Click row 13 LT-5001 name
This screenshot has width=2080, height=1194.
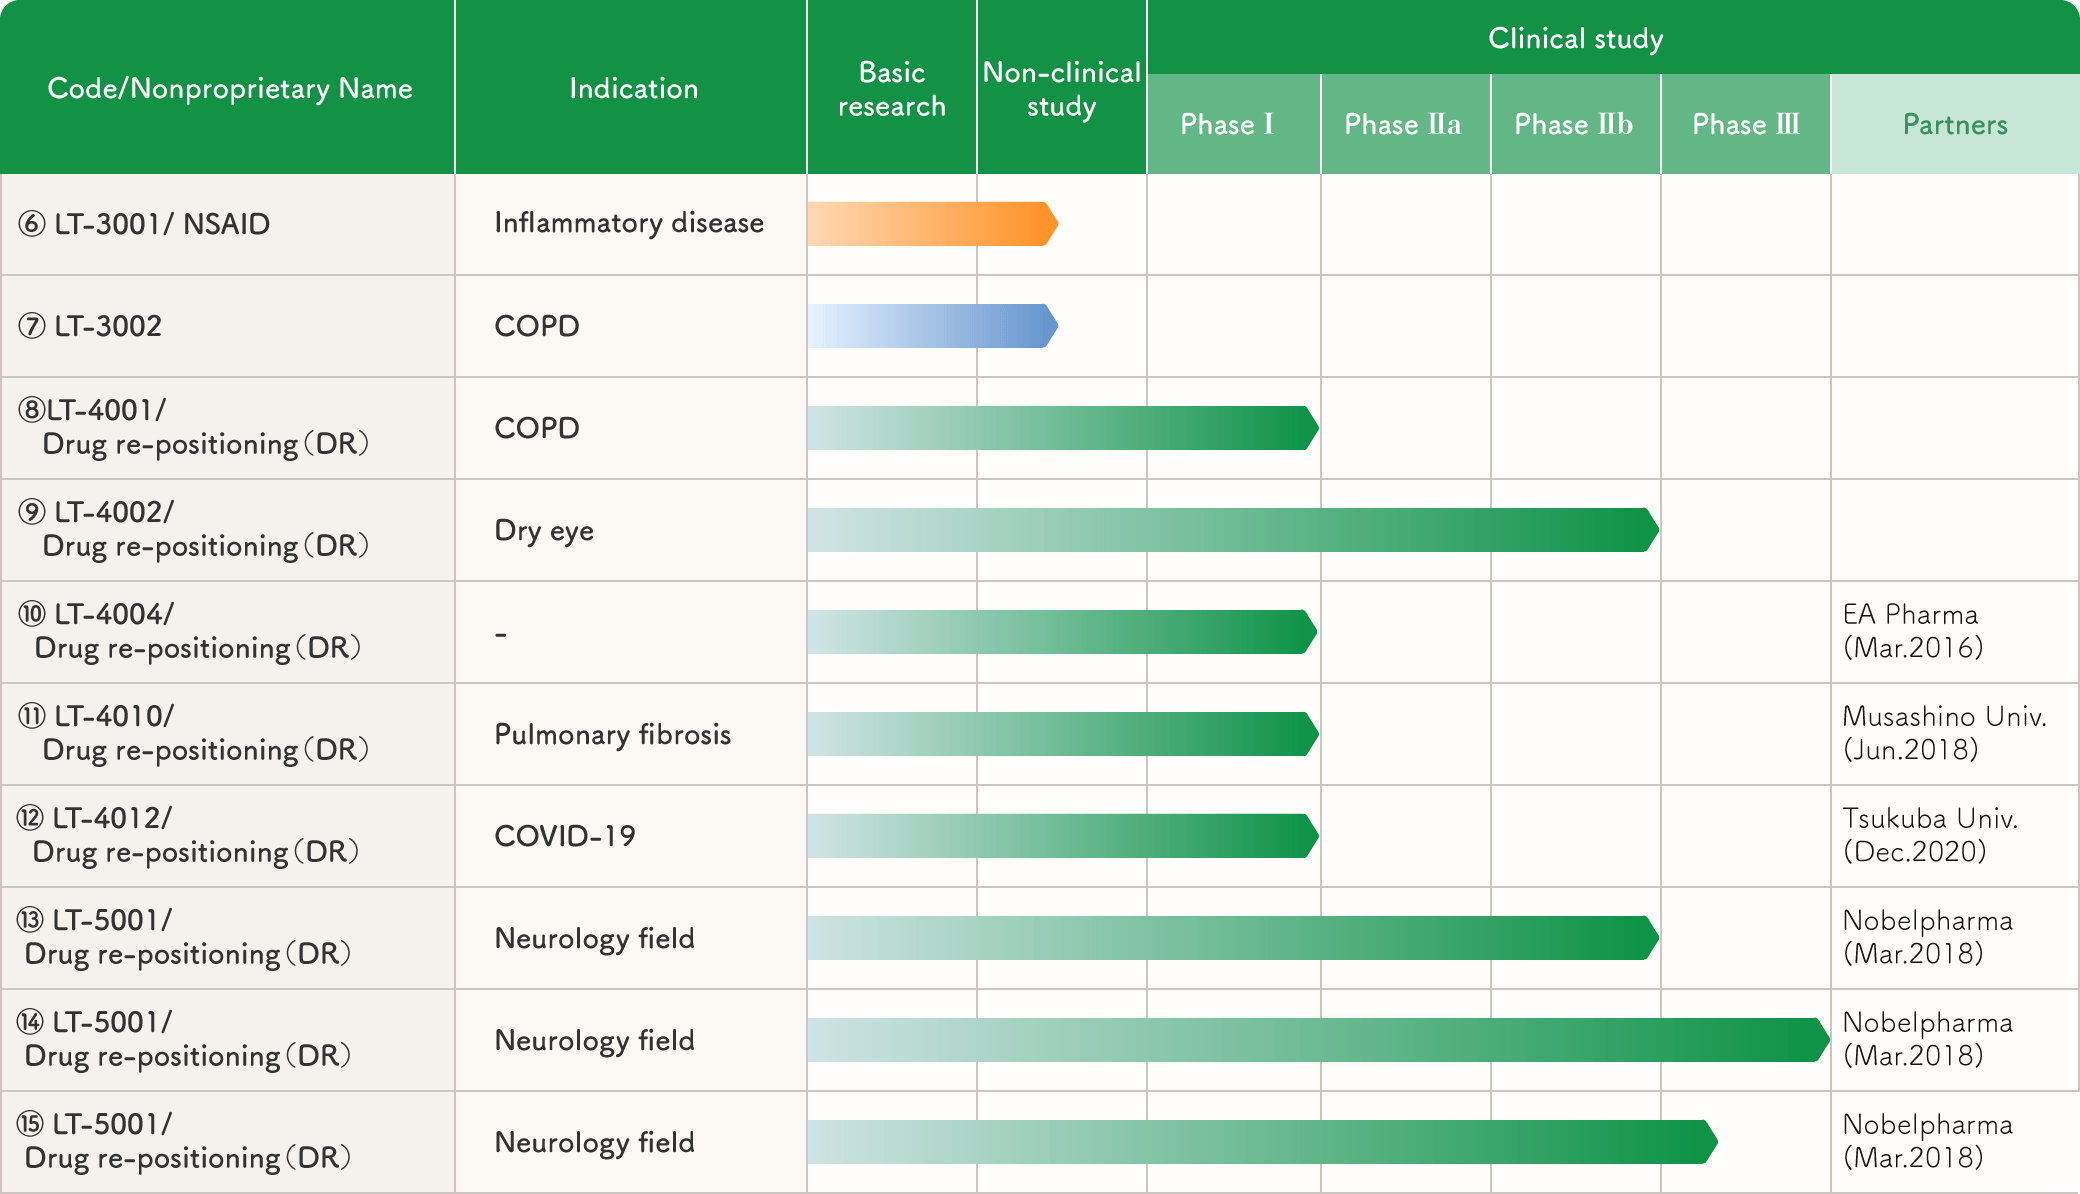pos(184,937)
